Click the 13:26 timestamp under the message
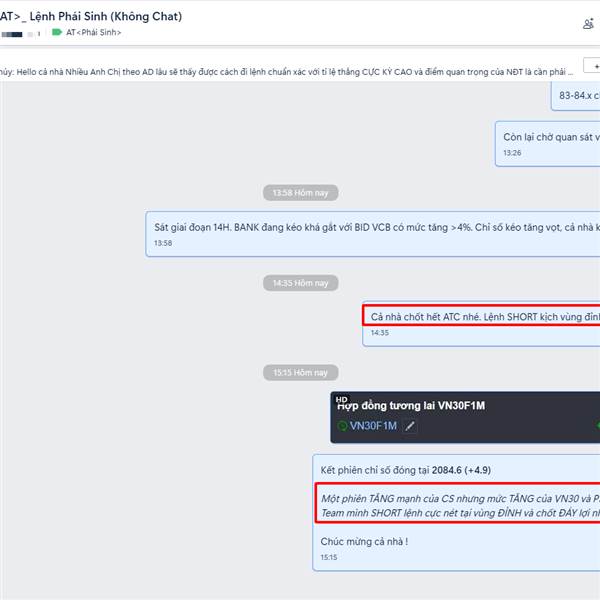The height and width of the screenshot is (600, 600). tap(512, 153)
